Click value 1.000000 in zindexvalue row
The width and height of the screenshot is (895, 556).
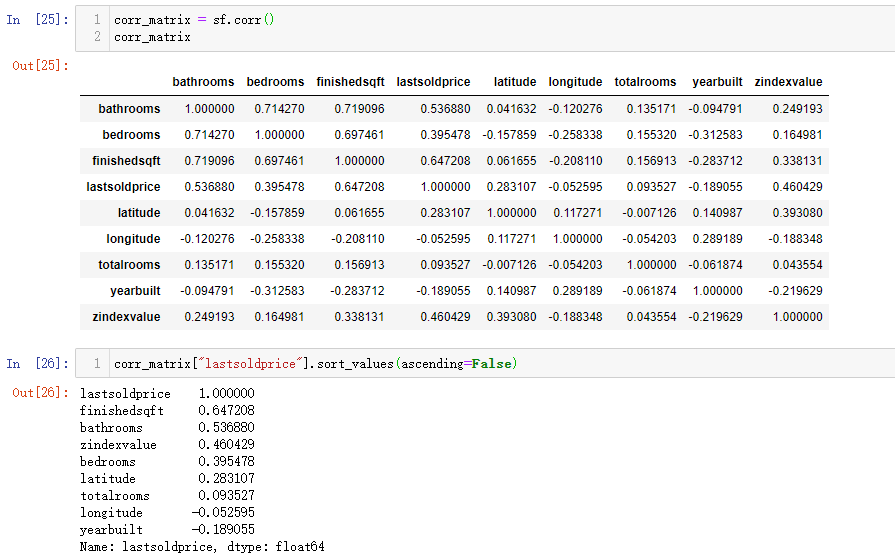(x=797, y=317)
